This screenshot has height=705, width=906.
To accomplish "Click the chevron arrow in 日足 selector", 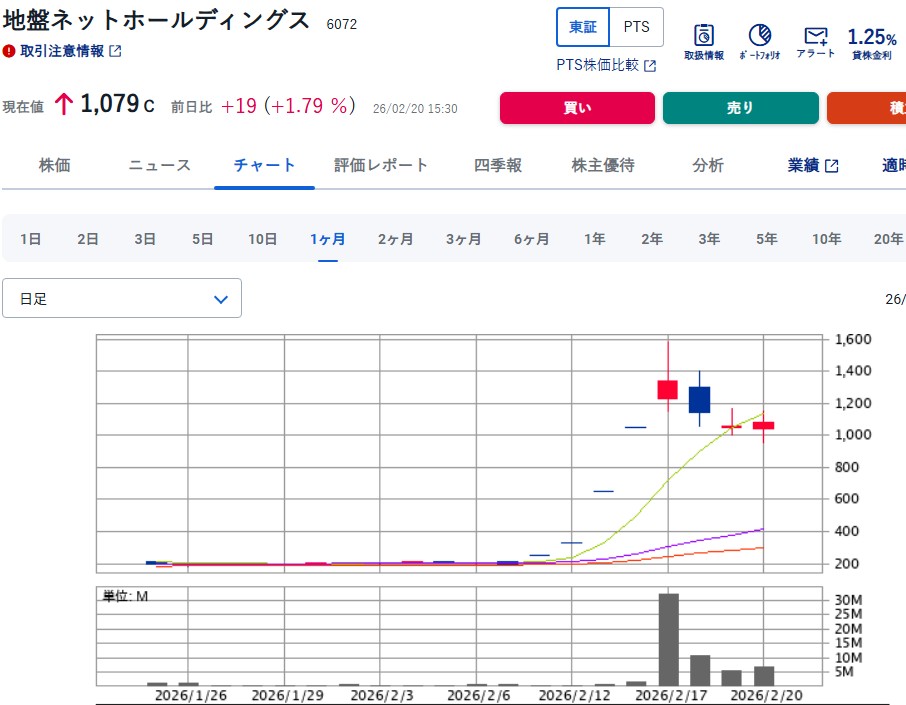I will [x=221, y=299].
